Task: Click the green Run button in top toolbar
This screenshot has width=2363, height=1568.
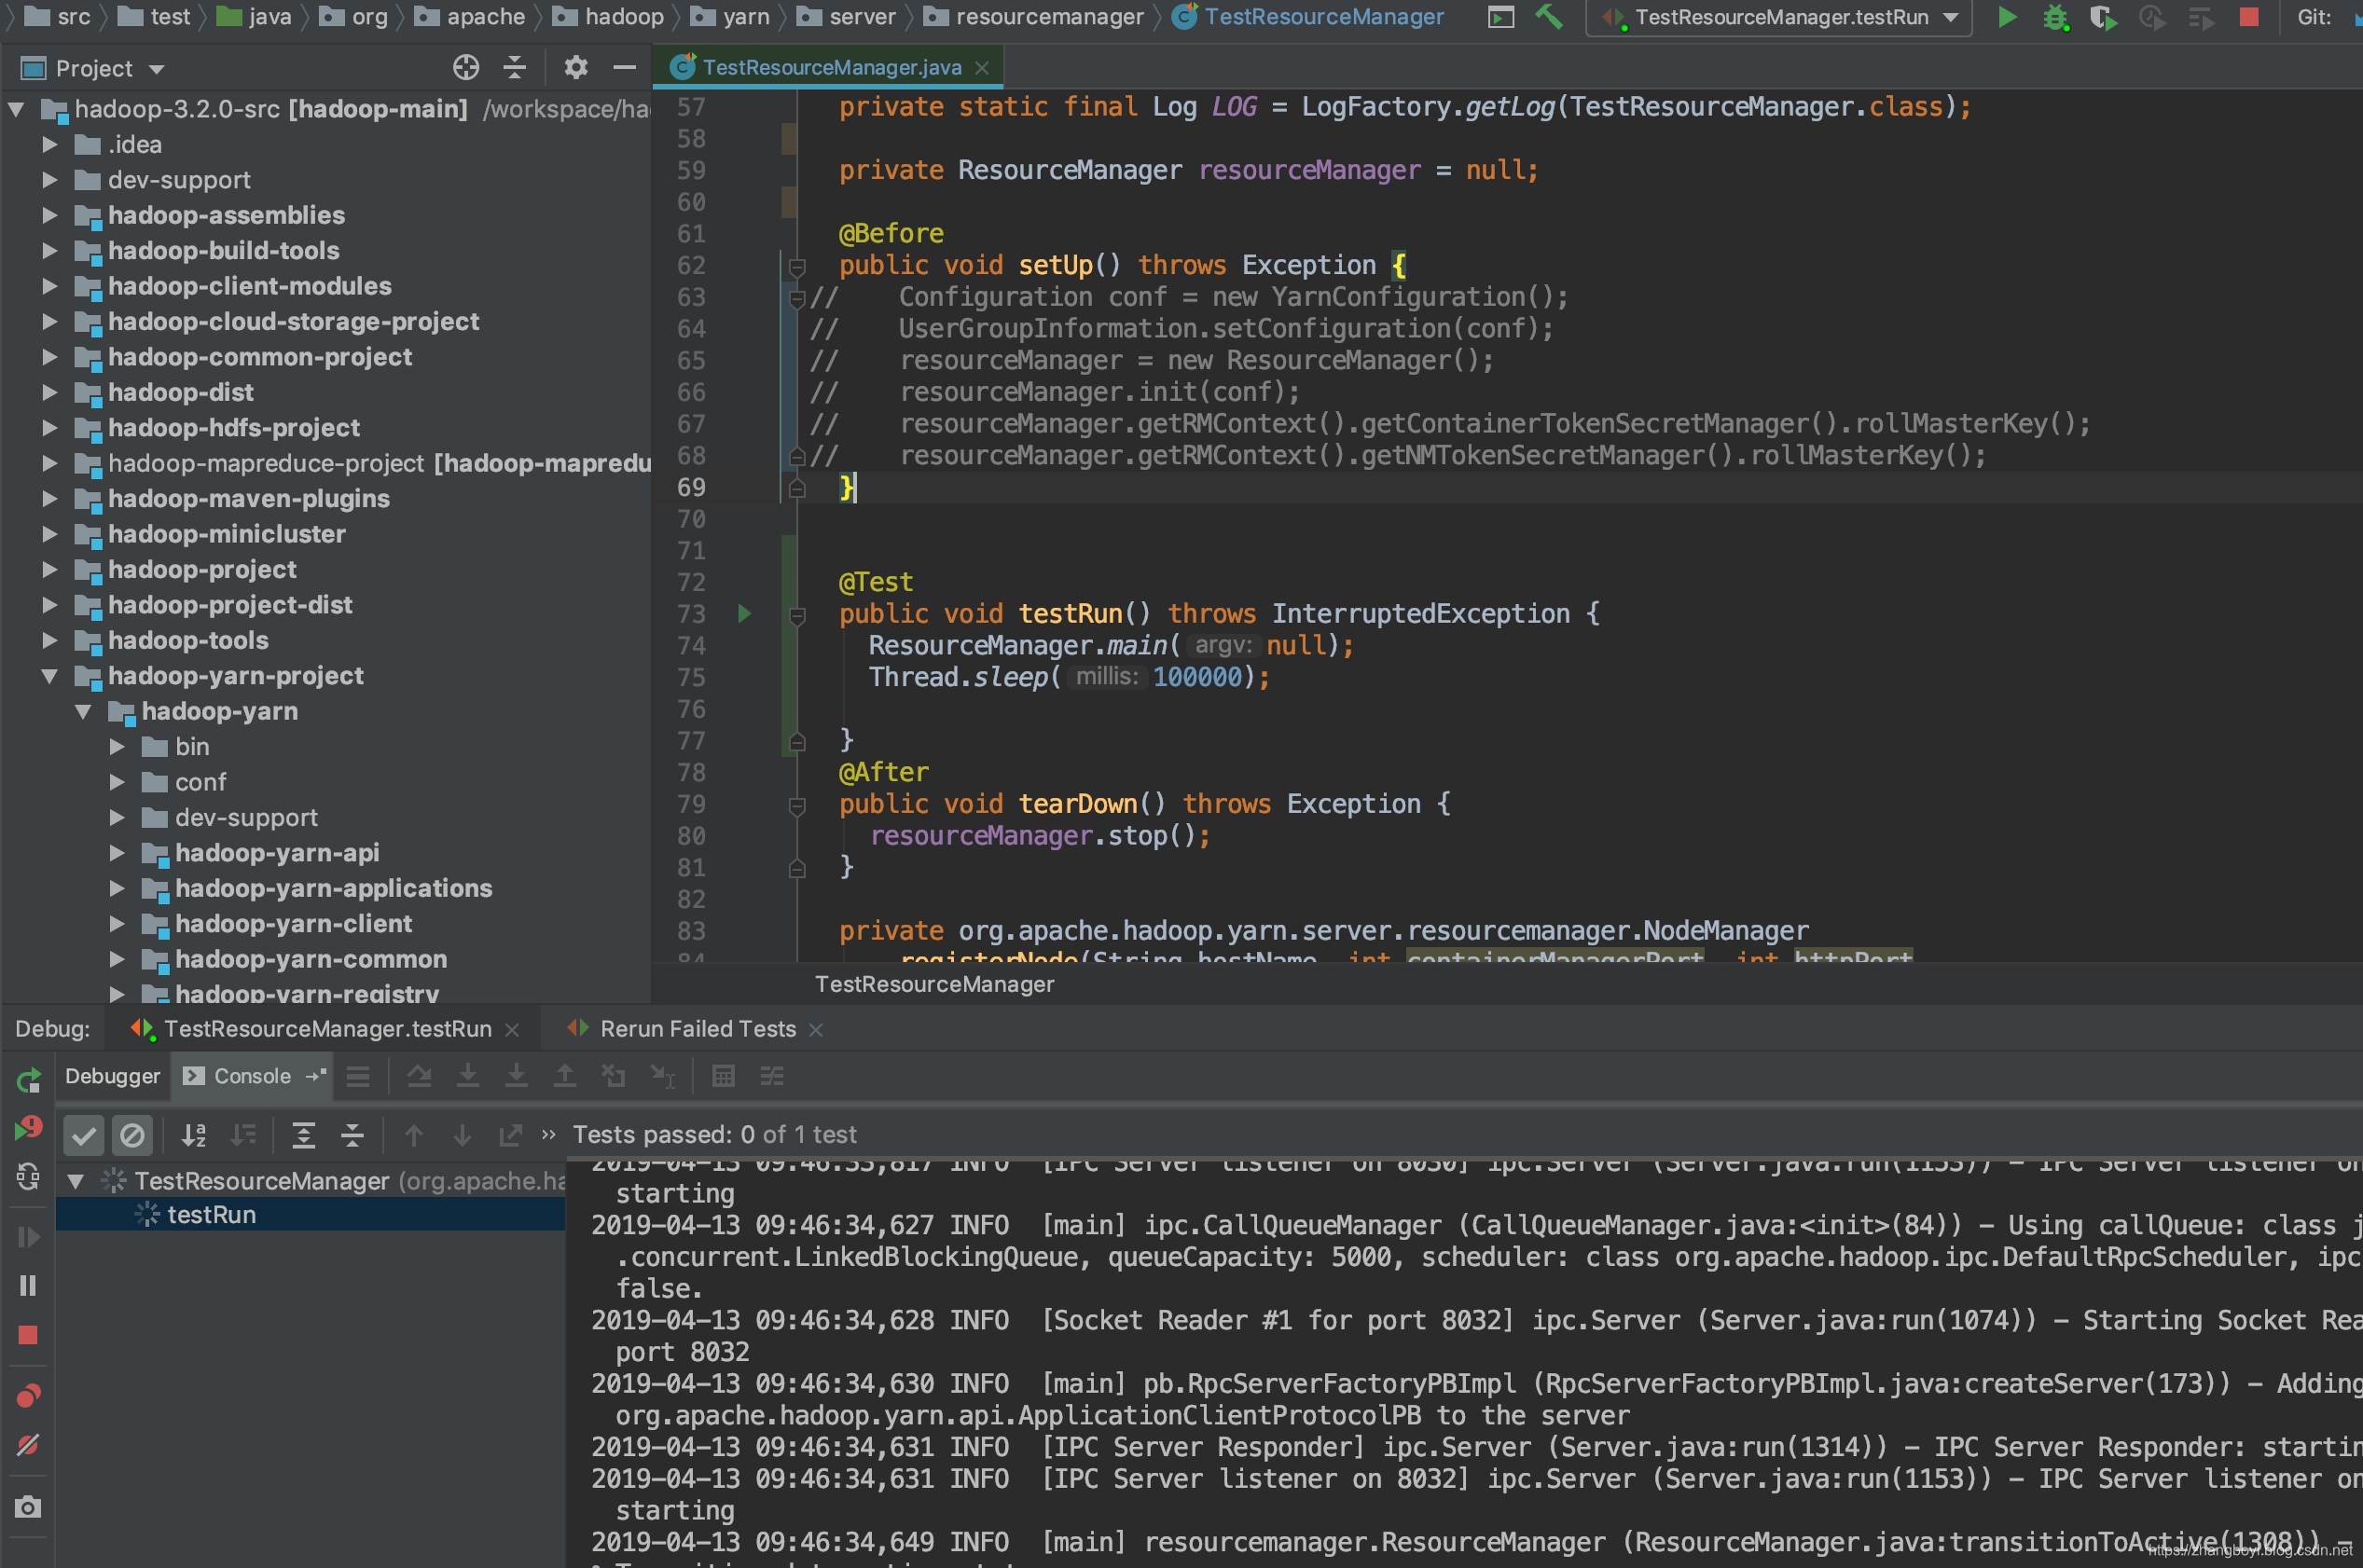Action: click(x=2006, y=17)
